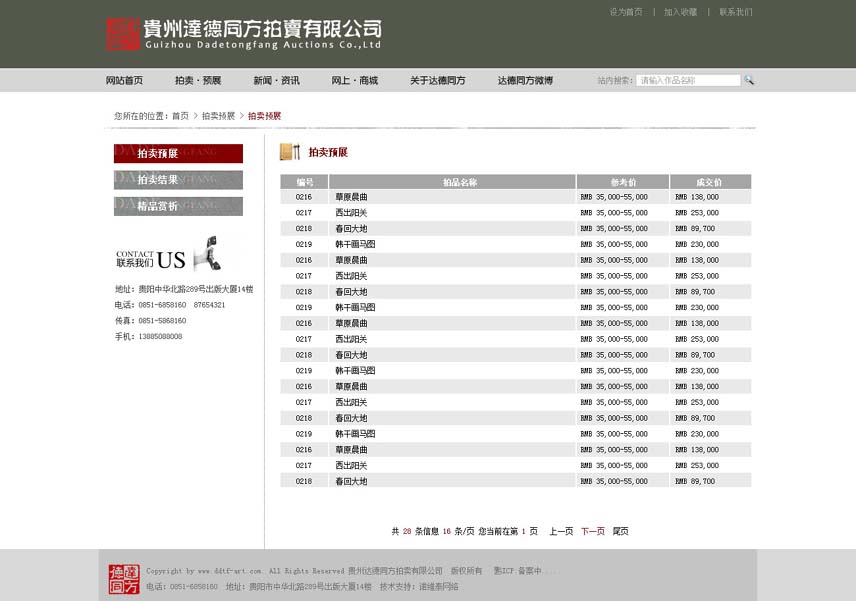The image size is (856, 601).
Task: Focus the 站内搜索 search input field
Action: 688,80
